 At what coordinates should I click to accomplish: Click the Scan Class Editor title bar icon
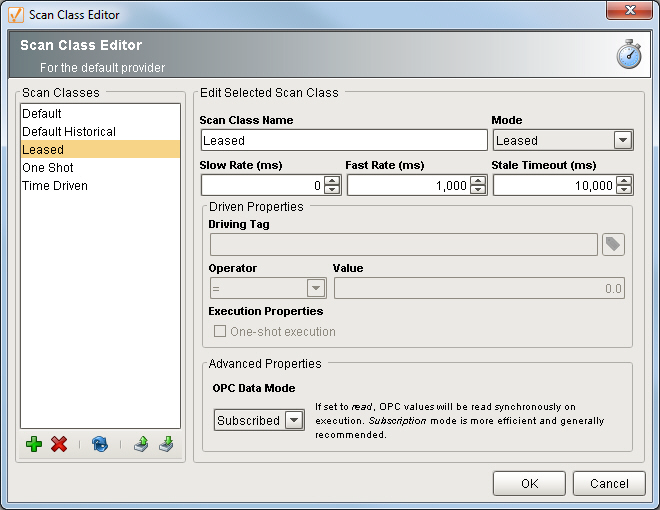15,14
